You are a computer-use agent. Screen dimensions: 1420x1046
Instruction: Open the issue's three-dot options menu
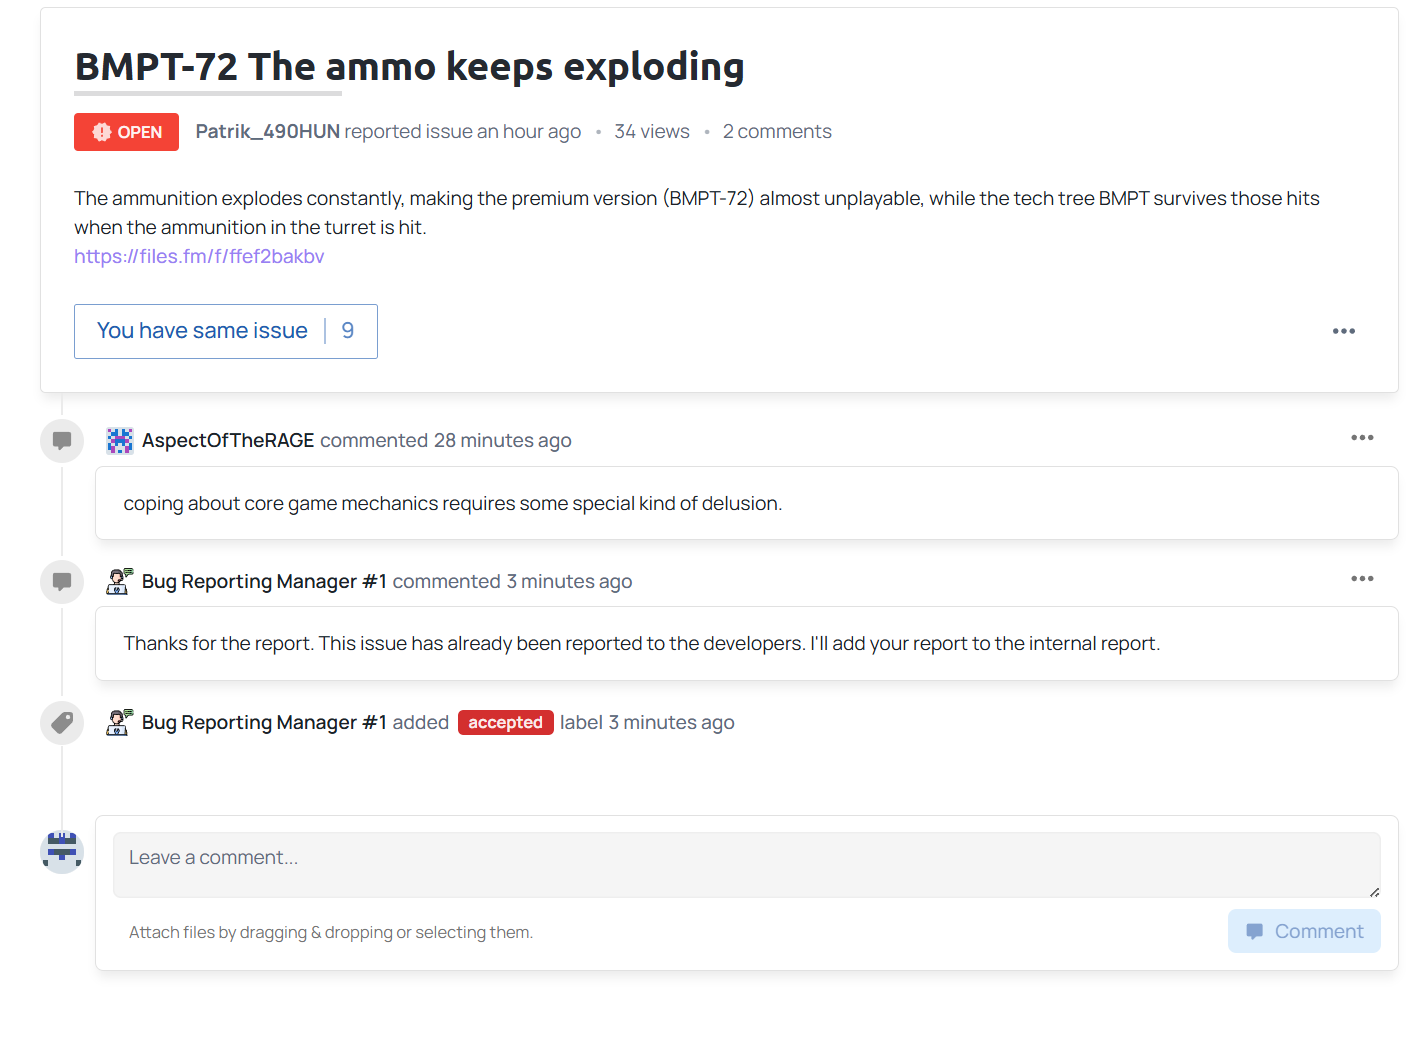(x=1343, y=331)
